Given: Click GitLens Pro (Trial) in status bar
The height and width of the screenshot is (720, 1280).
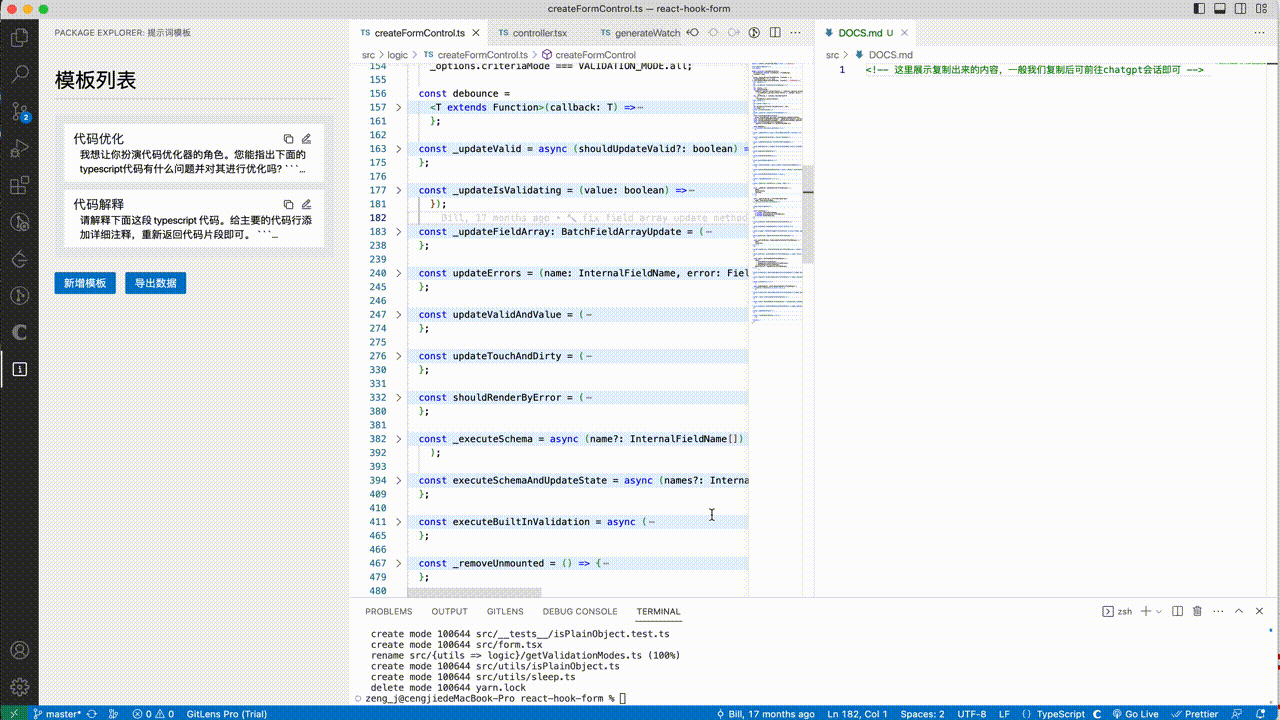Looking at the screenshot, I should pos(226,714).
